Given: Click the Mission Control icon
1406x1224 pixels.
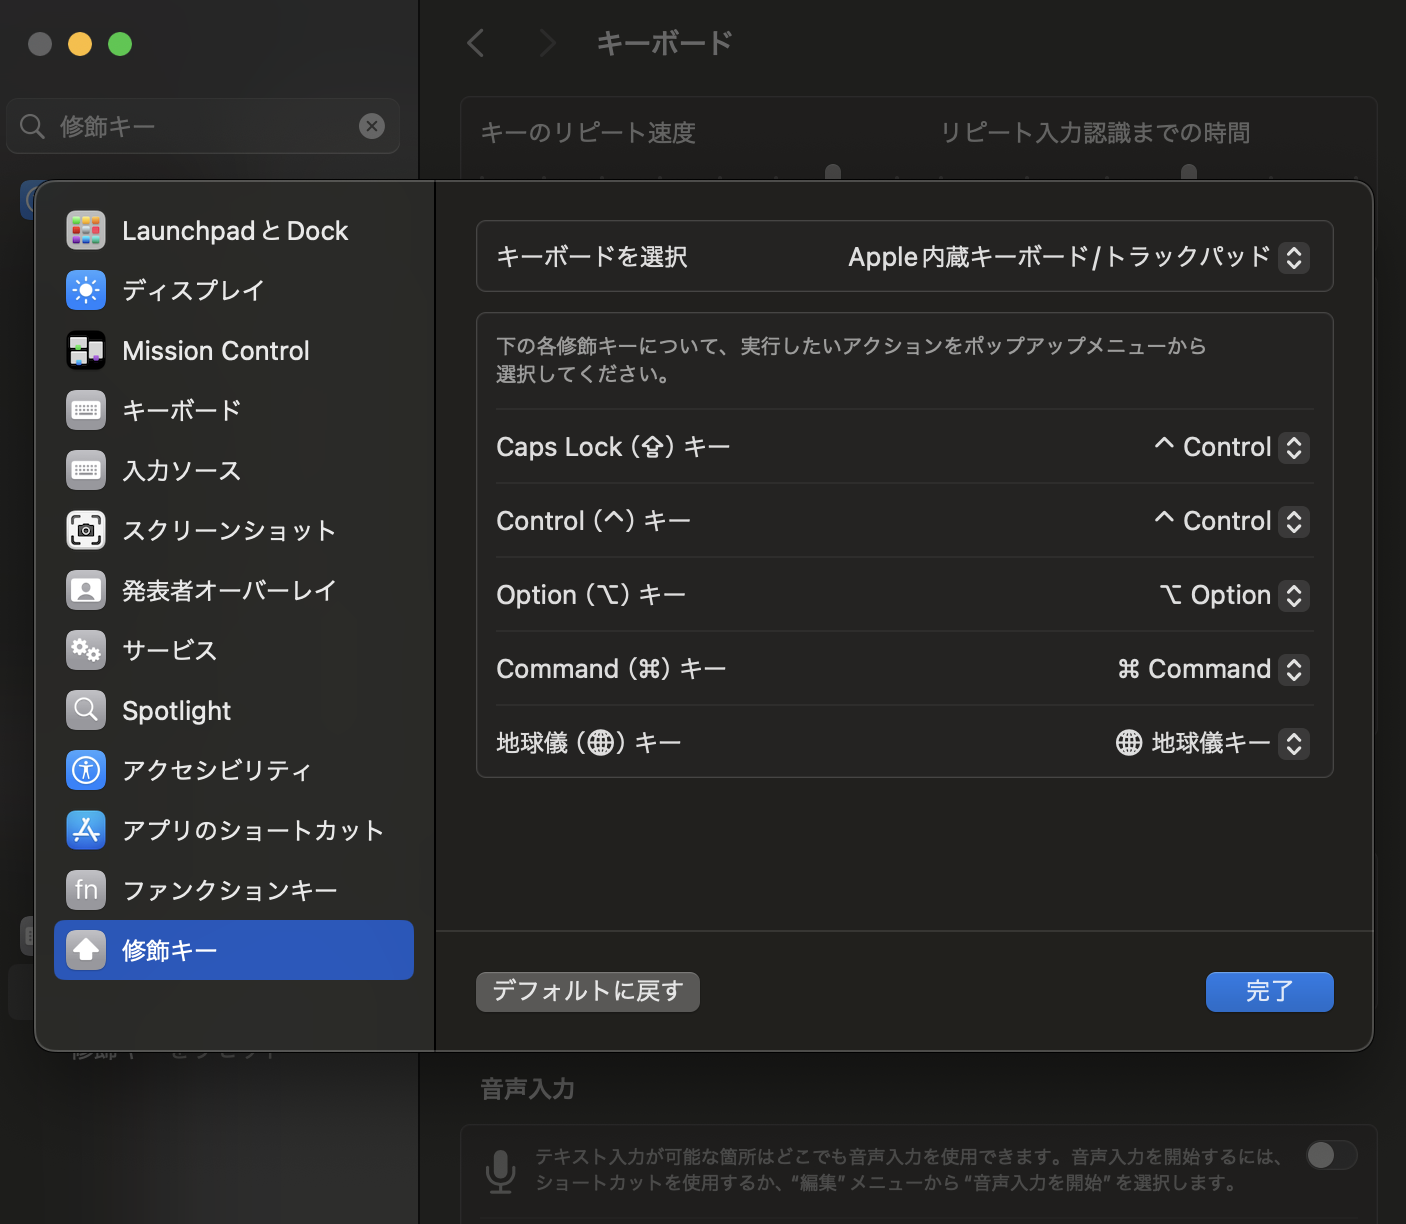Looking at the screenshot, I should (86, 350).
